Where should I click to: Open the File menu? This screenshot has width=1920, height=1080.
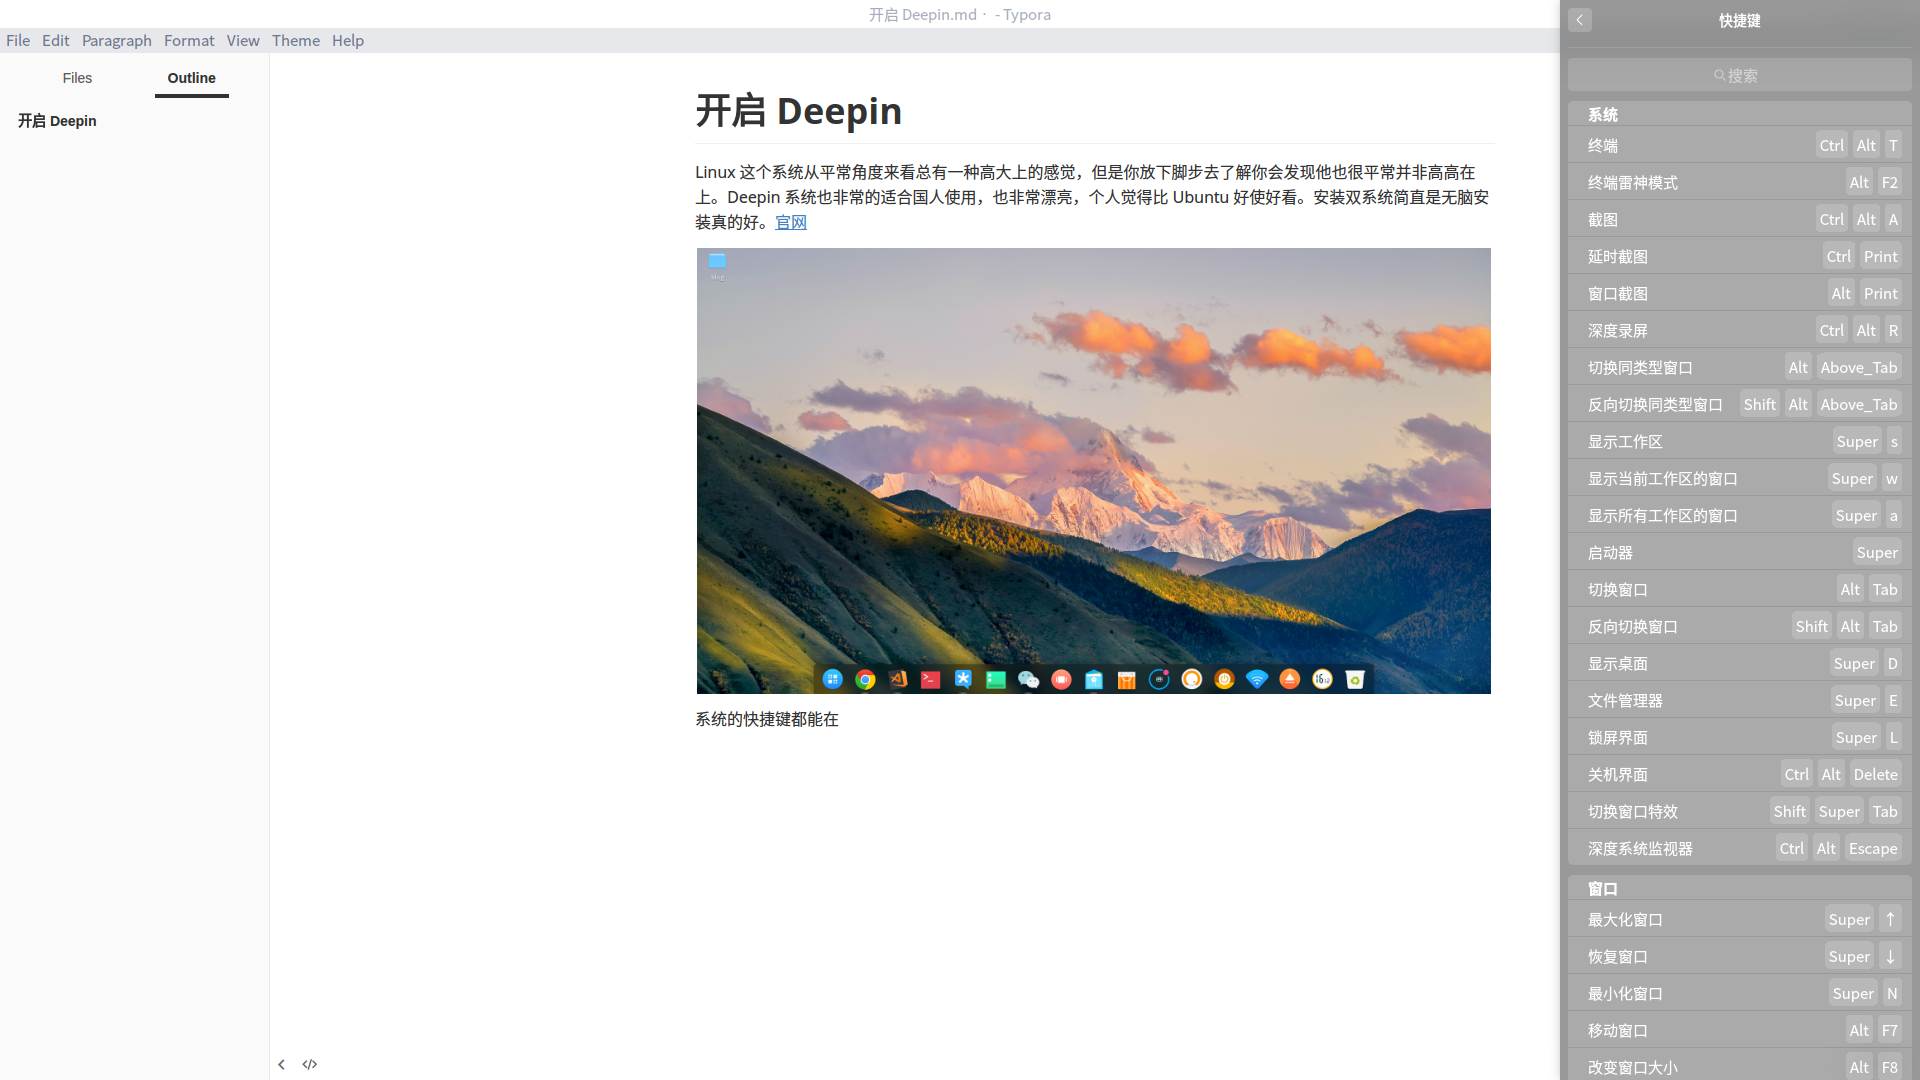click(x=18, y=40)
